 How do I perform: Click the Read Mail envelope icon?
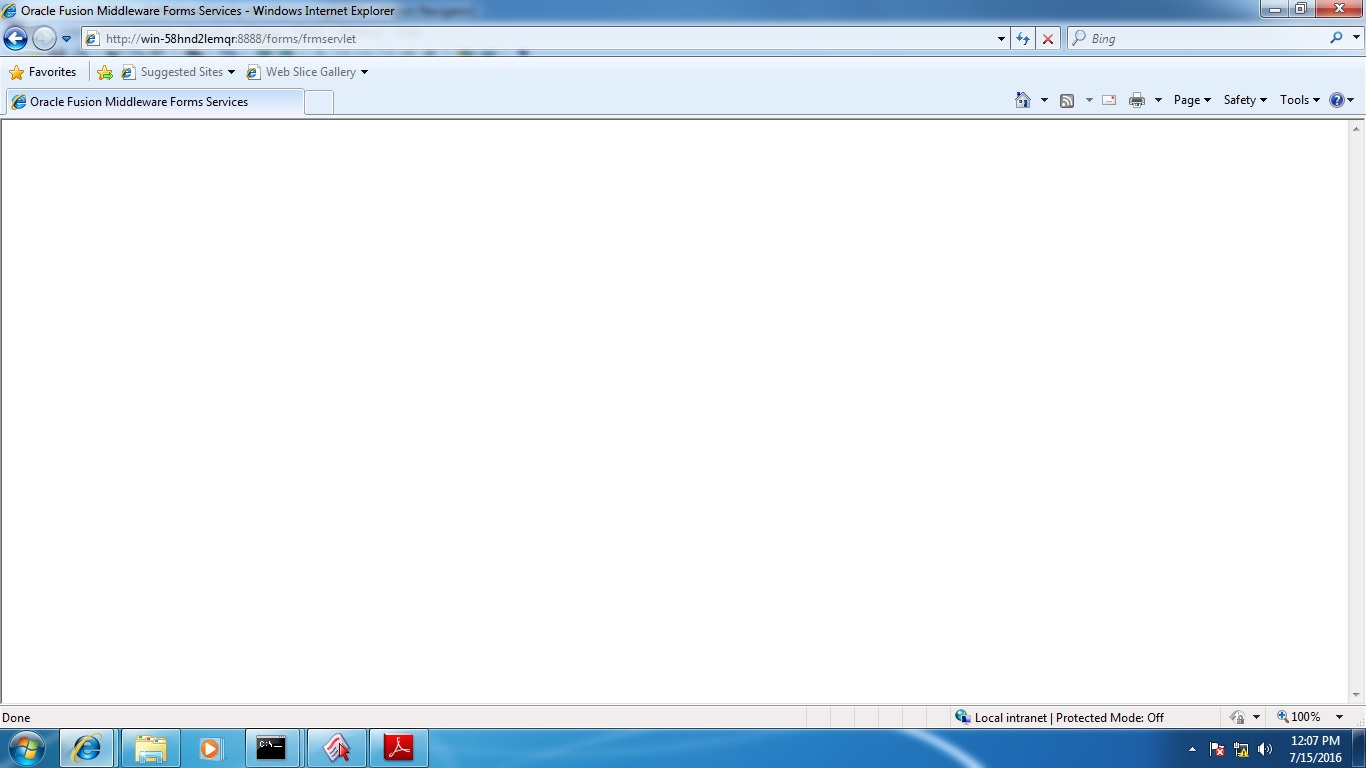[x=1109, y=100]
